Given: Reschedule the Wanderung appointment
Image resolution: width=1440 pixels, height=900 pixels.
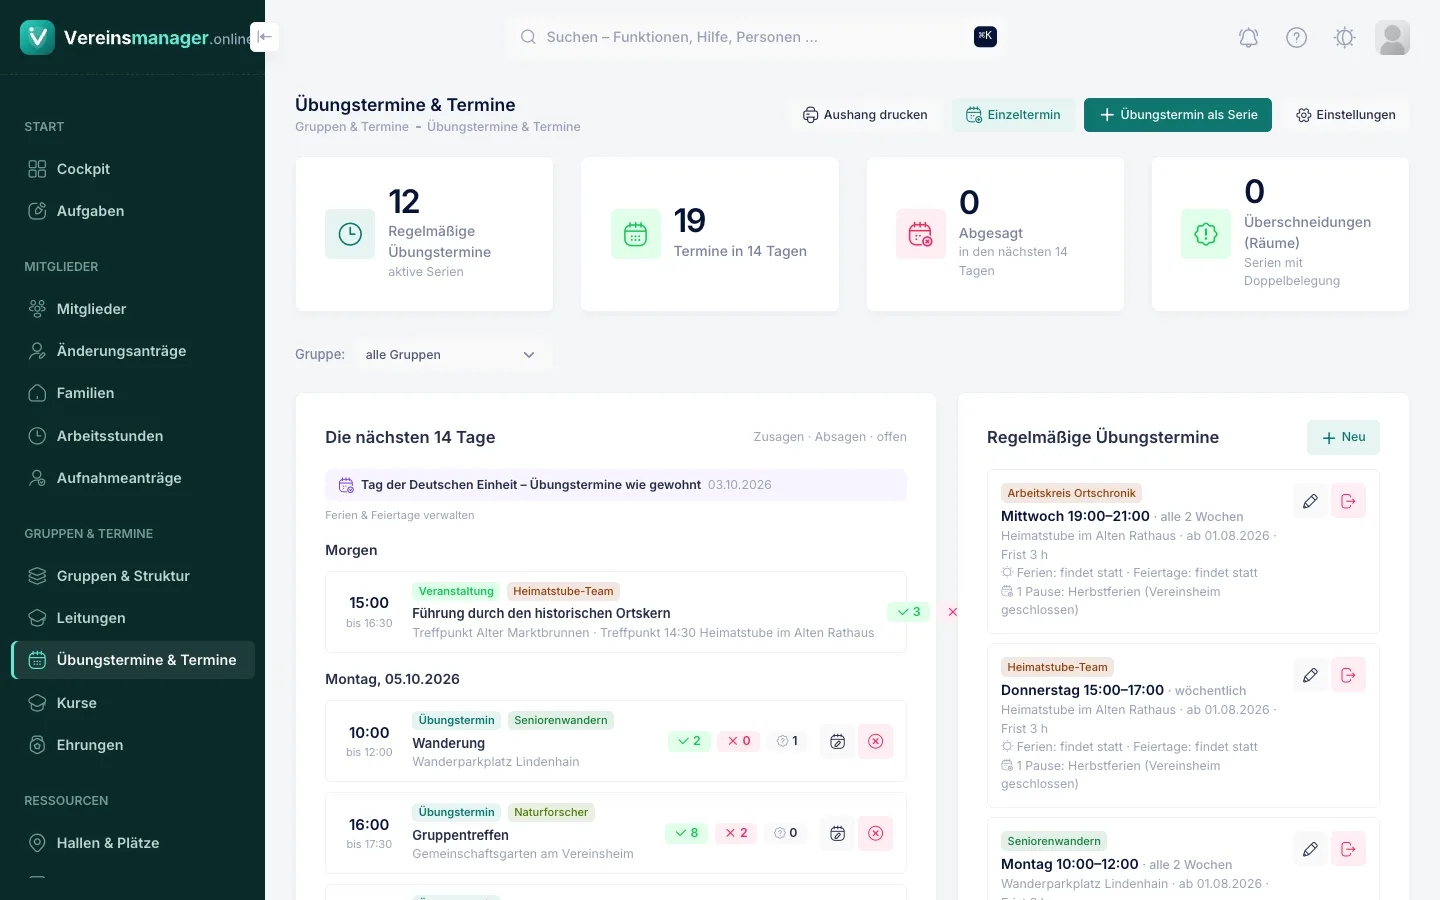Looking at the screenshot, I should click(838, 741).
